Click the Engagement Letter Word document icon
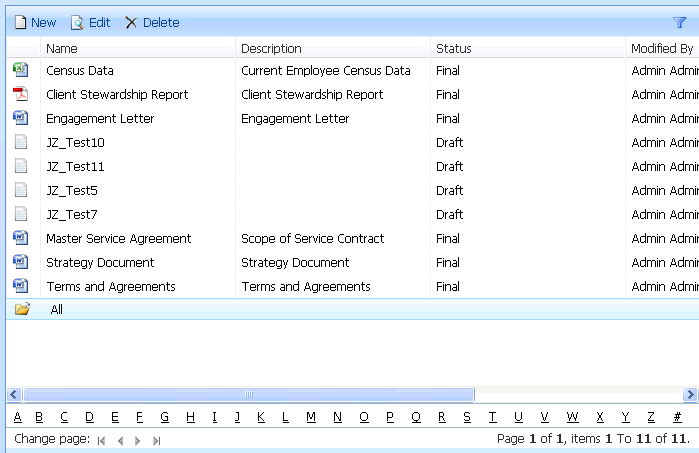Screen dimensions: 699x453 point(21,119)
